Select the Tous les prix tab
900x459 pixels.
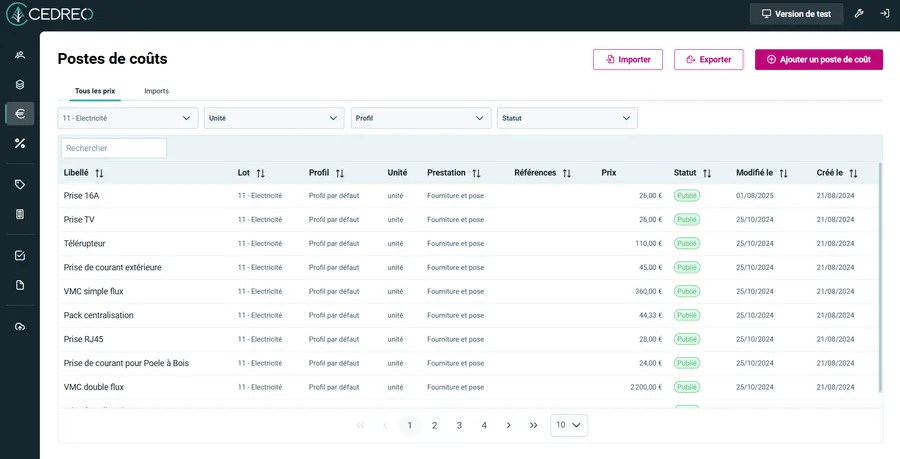(x=95, y=91)
